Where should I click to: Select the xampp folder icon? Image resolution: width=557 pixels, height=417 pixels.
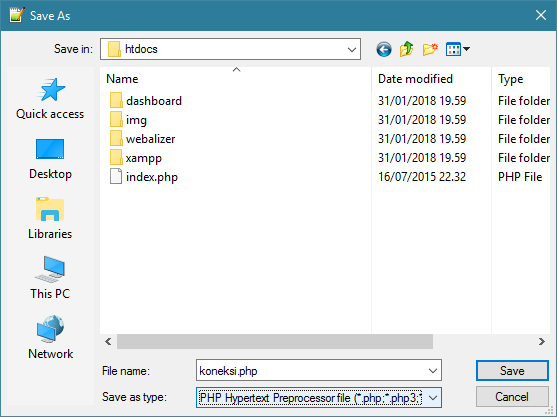116,158
